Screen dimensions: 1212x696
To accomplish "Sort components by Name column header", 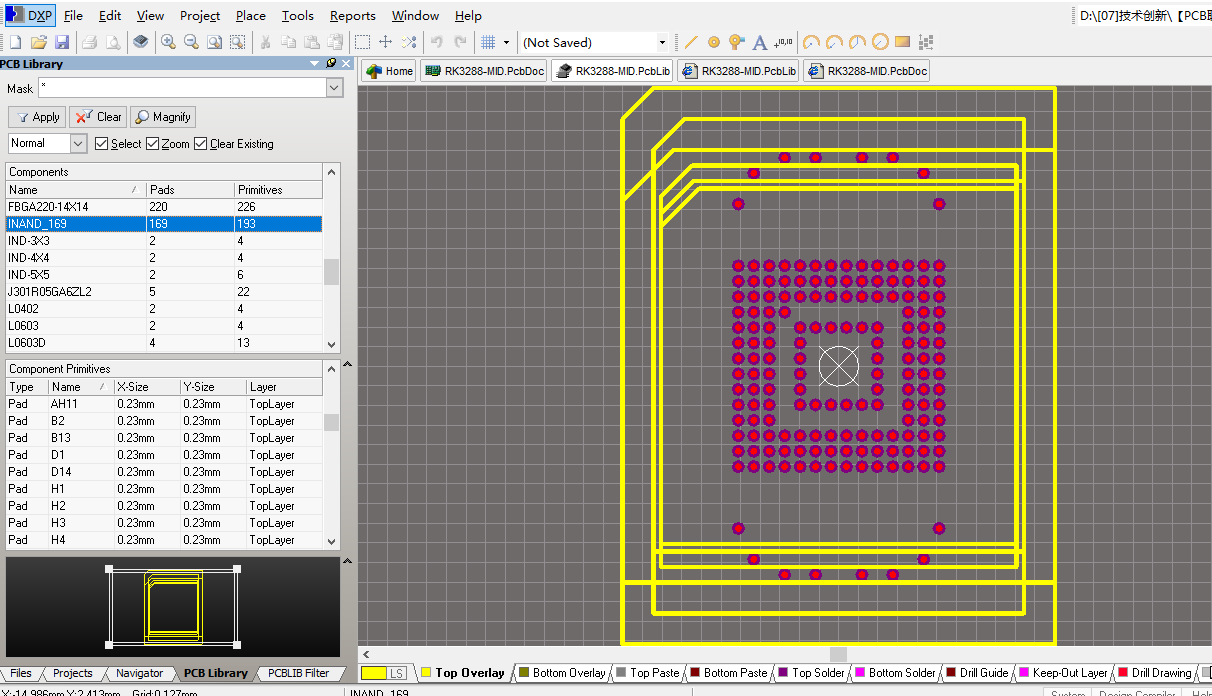I will 75,189.
